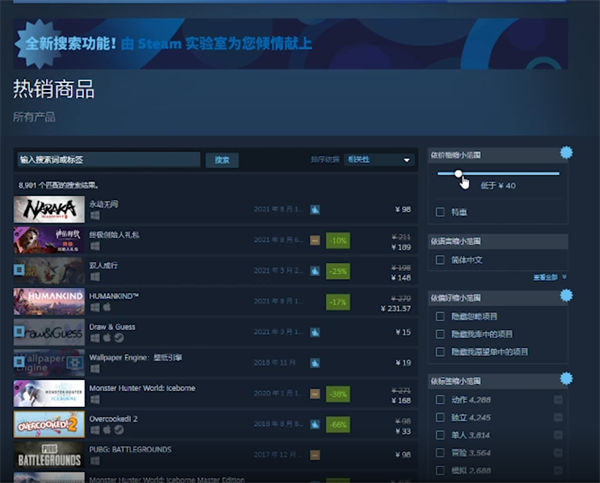
Task: Open the 相关性 sort dropdown
Action: tap(379, 160)
